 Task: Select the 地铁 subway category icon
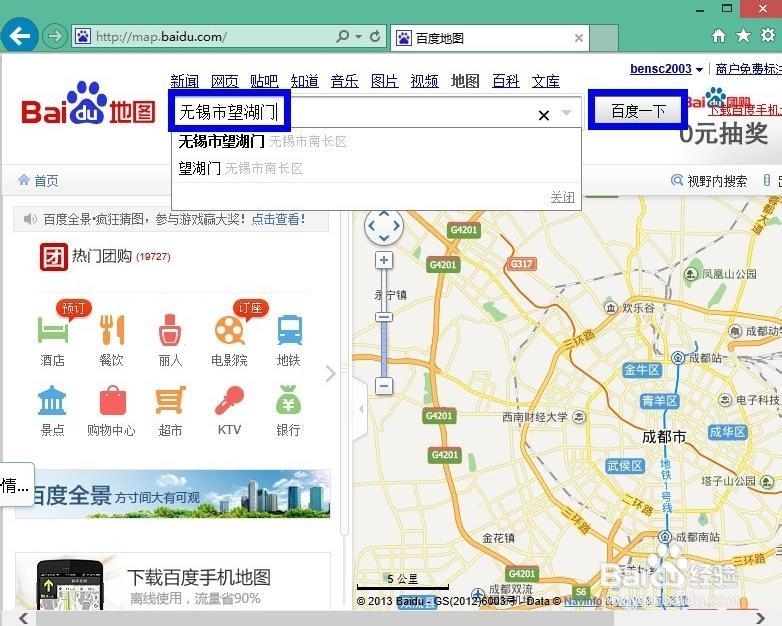[x=289, y=330]
